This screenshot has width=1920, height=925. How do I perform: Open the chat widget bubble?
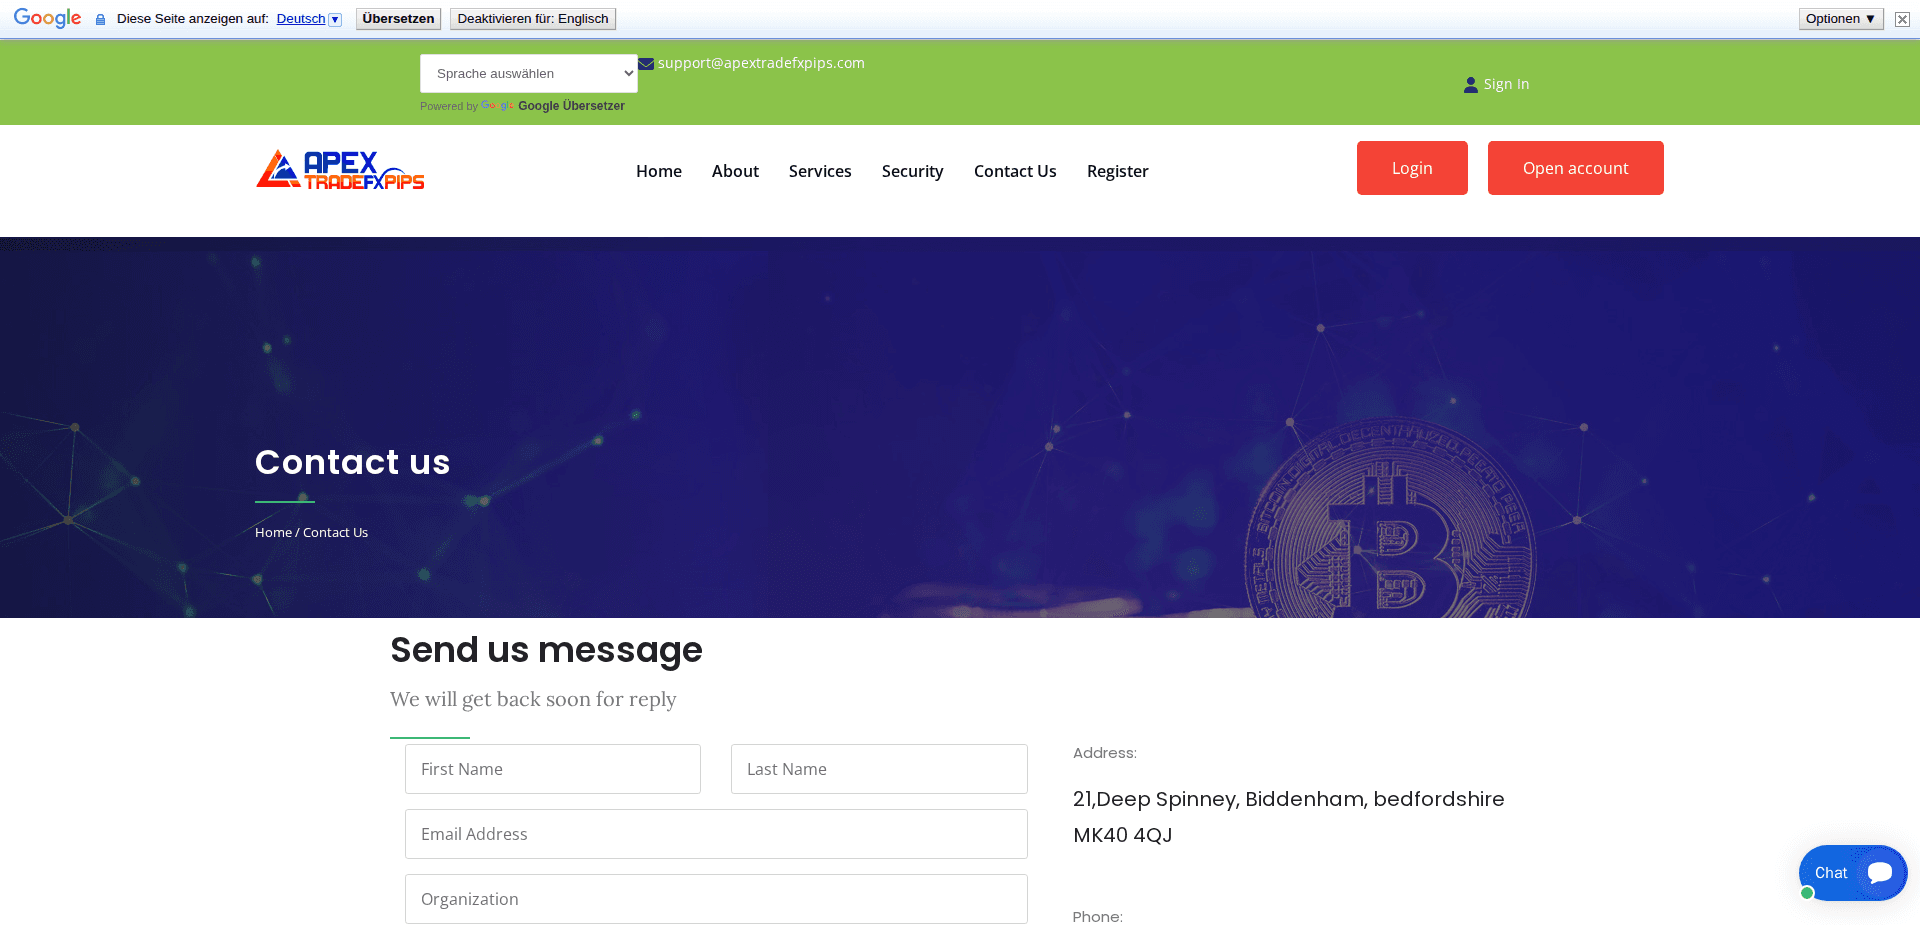(1852, 872)
